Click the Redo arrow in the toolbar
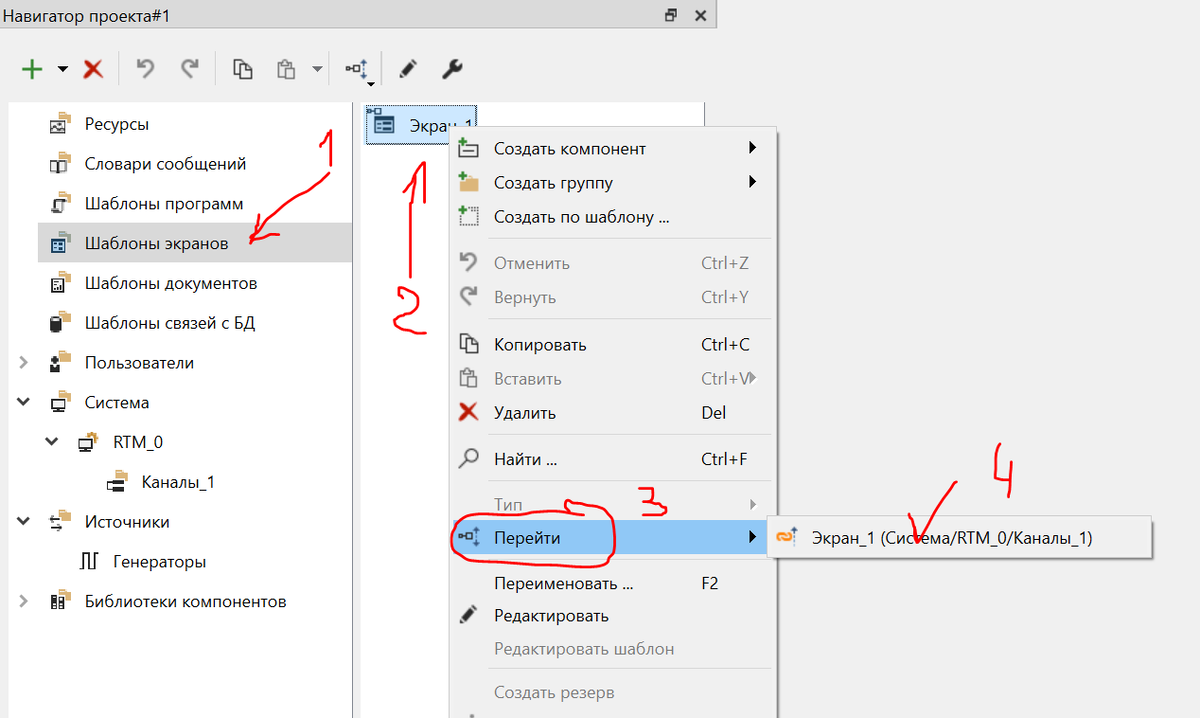This screenshot has height=718, width=1200. (190, 68)
